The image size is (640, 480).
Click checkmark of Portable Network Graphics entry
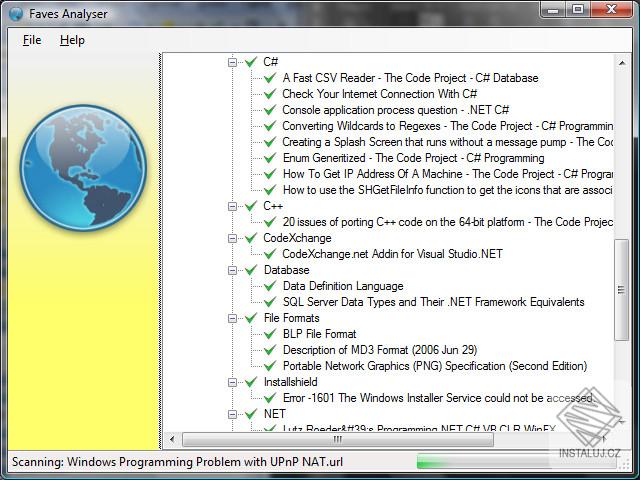[270, 366]
